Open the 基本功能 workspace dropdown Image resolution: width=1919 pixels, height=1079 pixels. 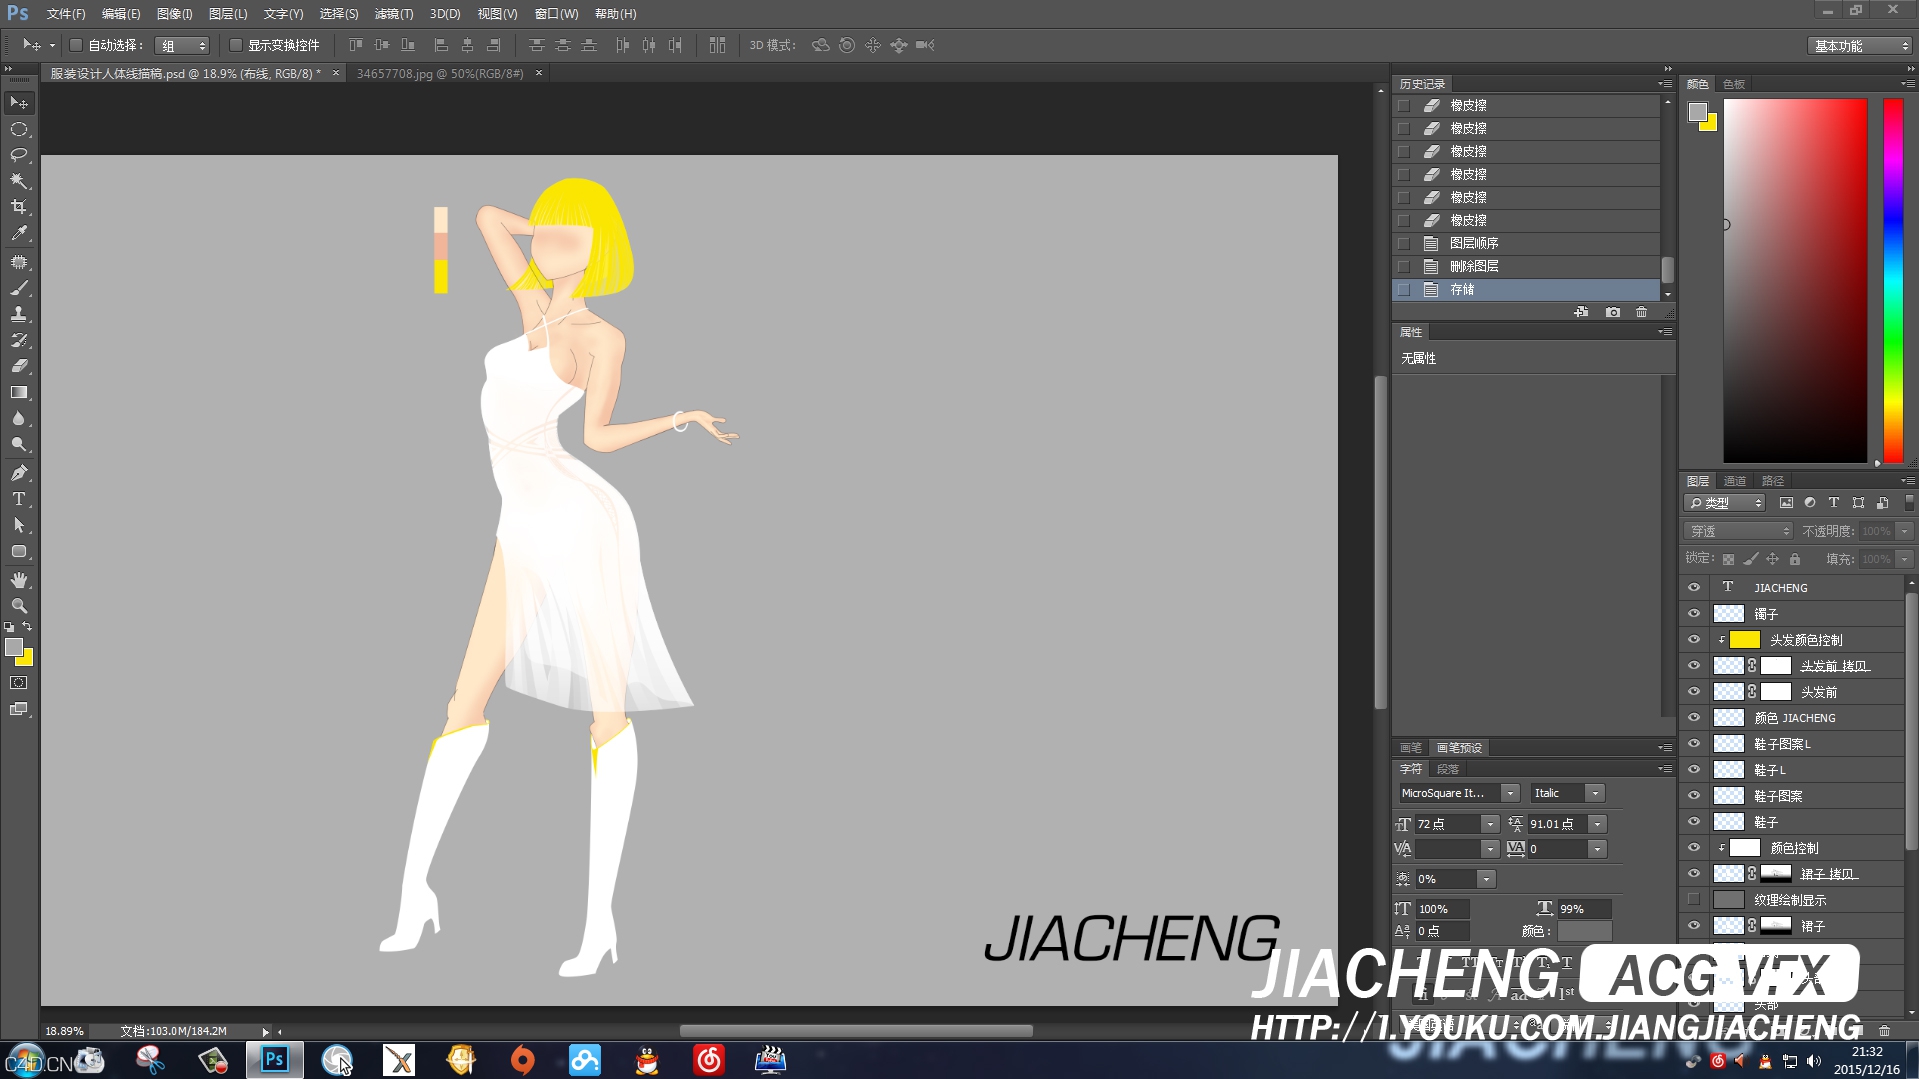click(1860, 46)
